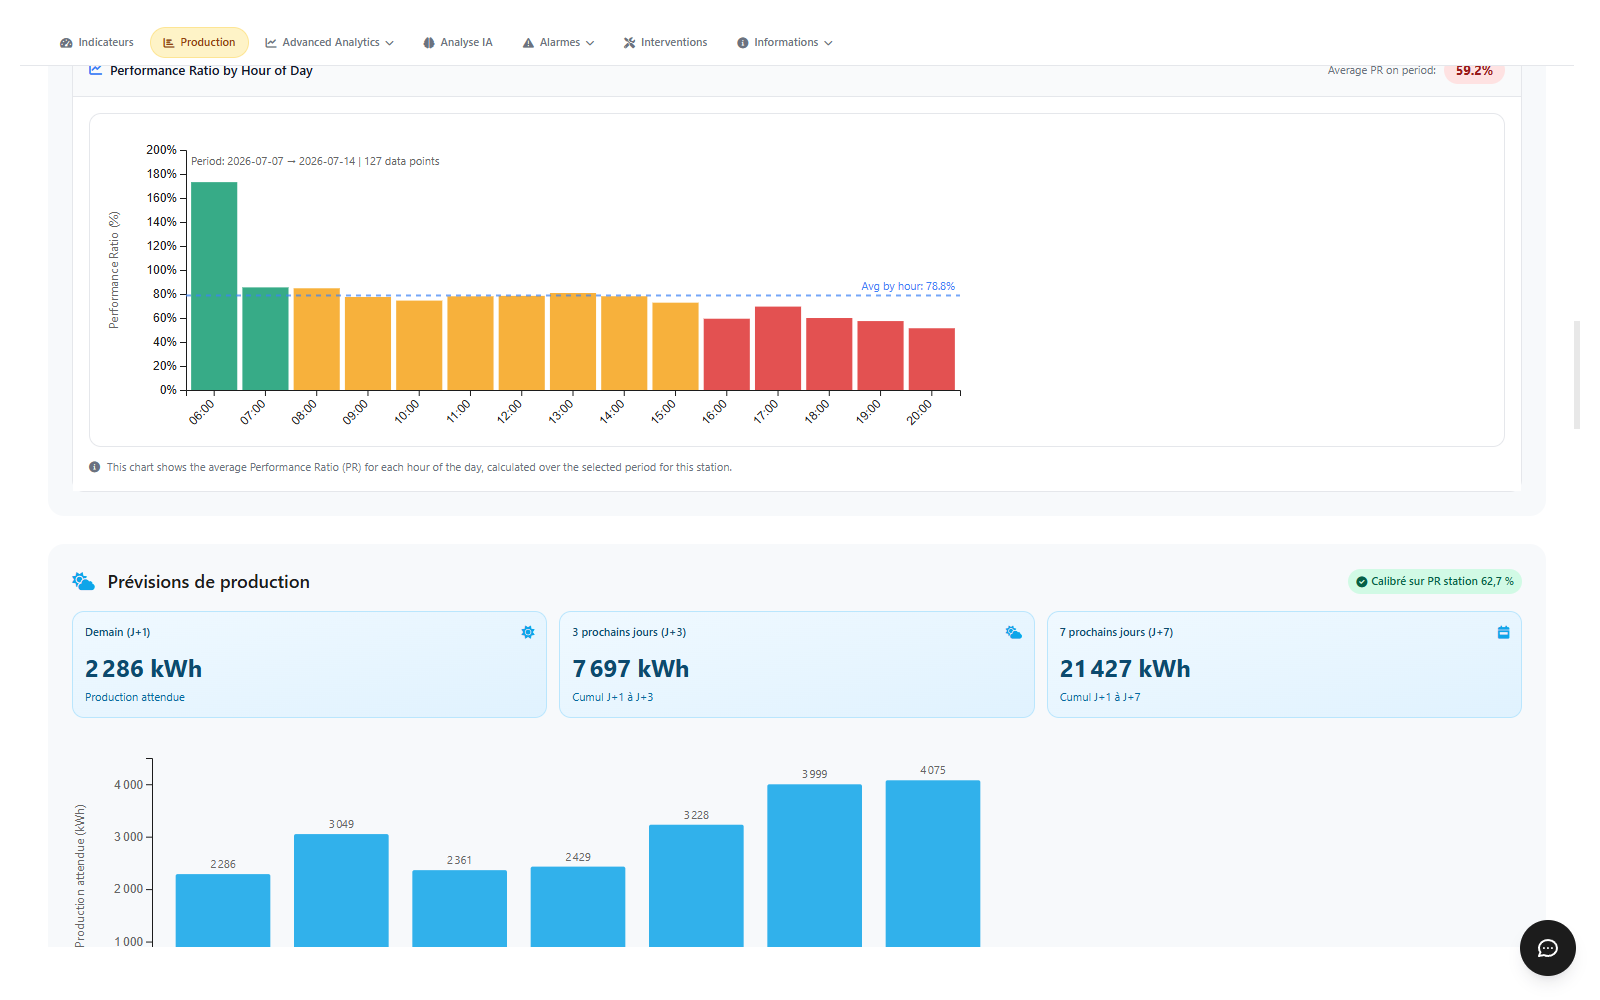Select the Production tab

click(x=199, y=42)
